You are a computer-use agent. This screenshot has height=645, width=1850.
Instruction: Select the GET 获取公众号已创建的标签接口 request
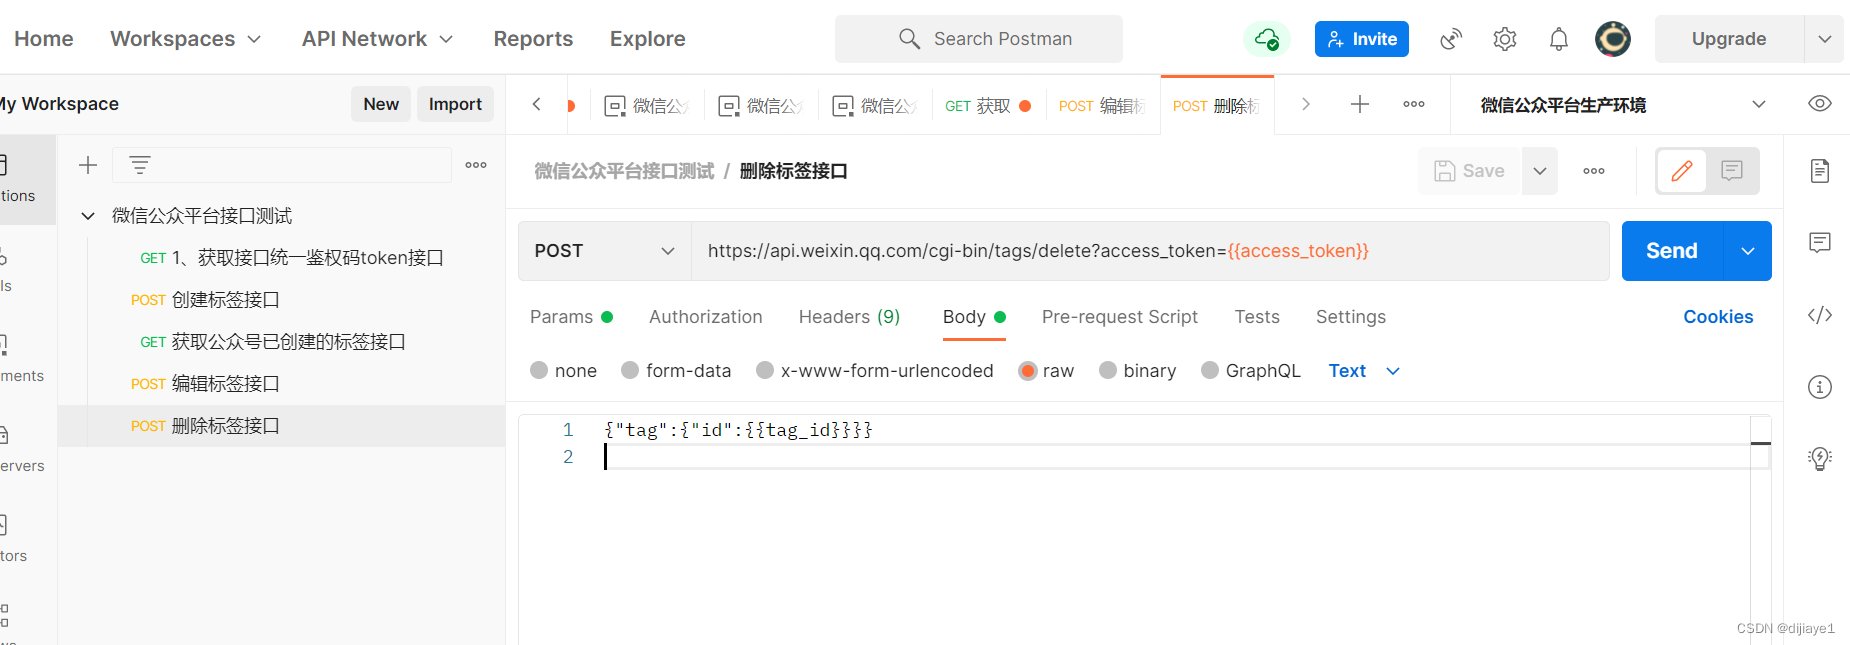click(282, 342)
